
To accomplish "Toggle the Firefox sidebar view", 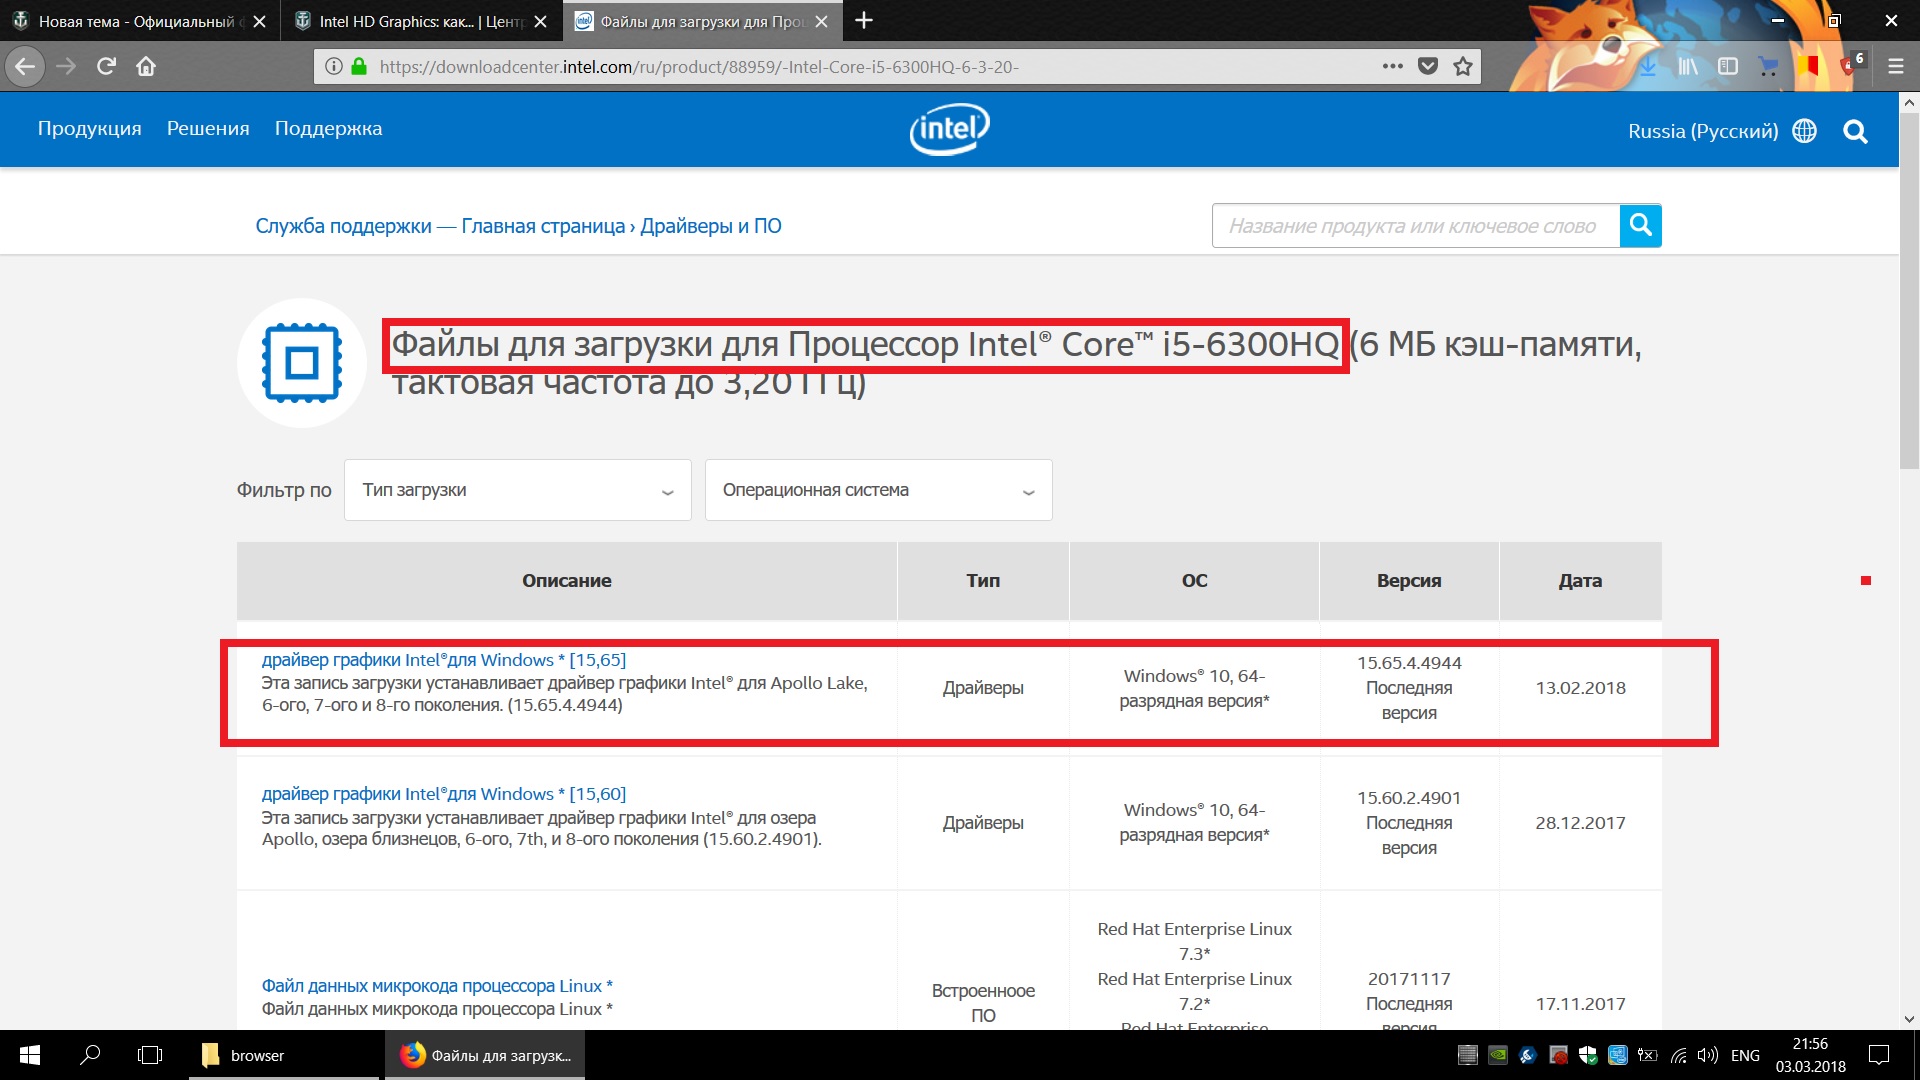I will (1728, 67).
